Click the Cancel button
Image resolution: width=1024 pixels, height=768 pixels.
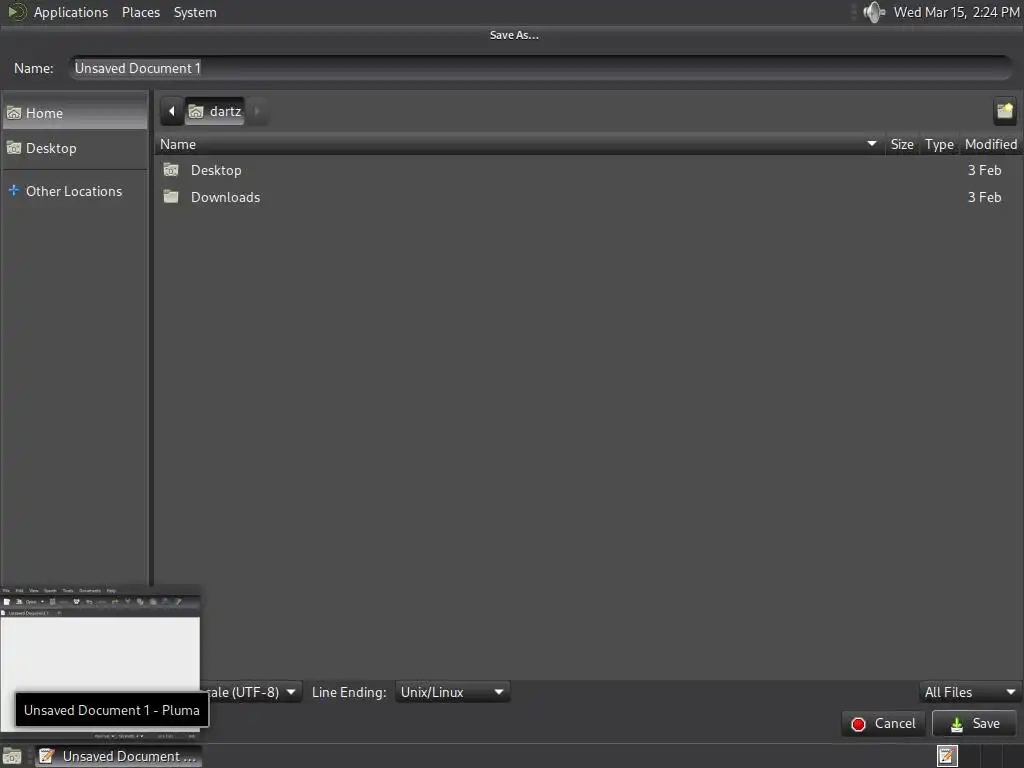pyautogui.click(x=883, y=724)
